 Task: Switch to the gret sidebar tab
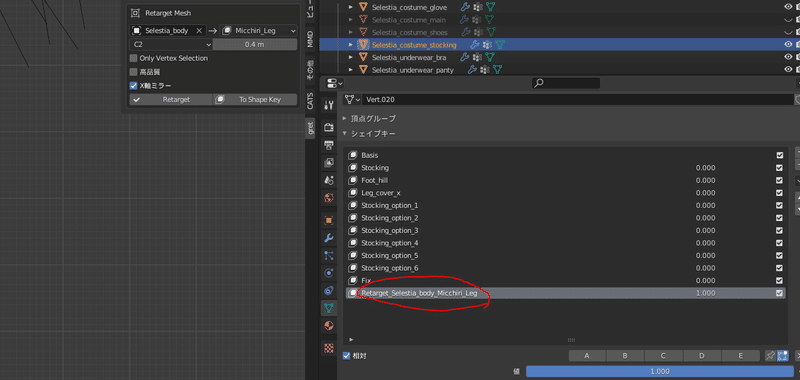pos(310,129)
